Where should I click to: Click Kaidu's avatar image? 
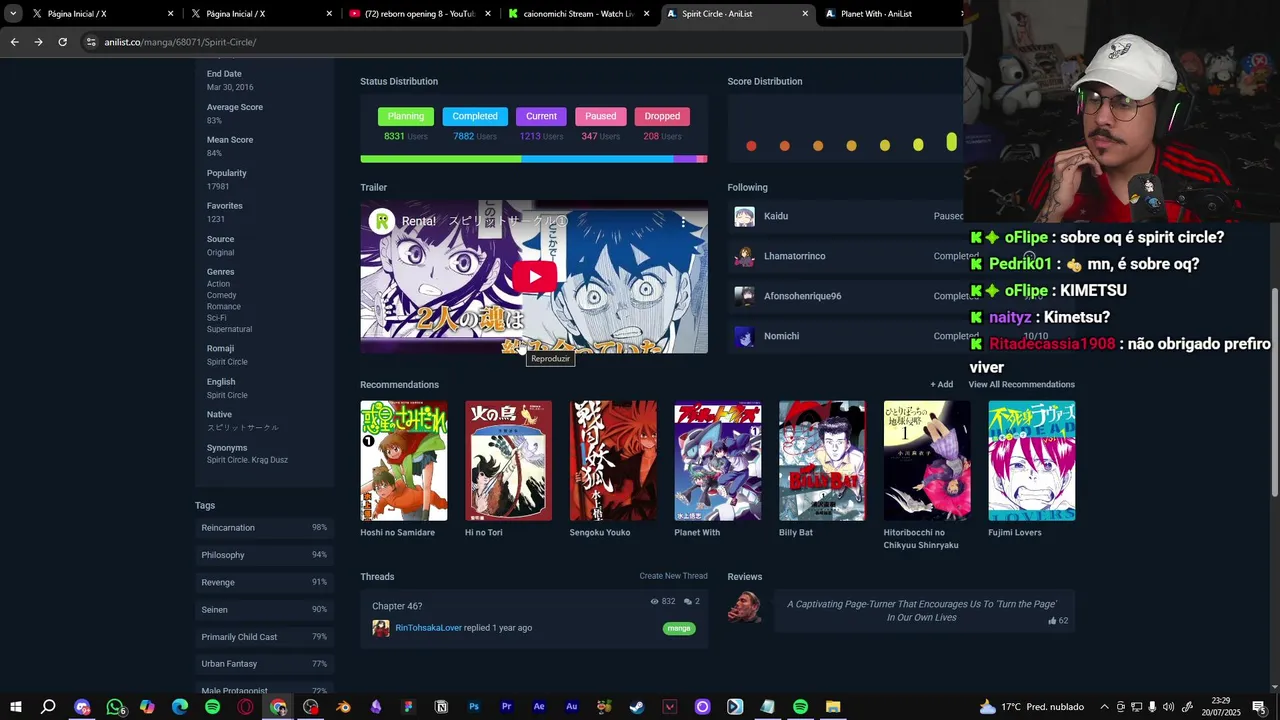(x=744, y=216)
